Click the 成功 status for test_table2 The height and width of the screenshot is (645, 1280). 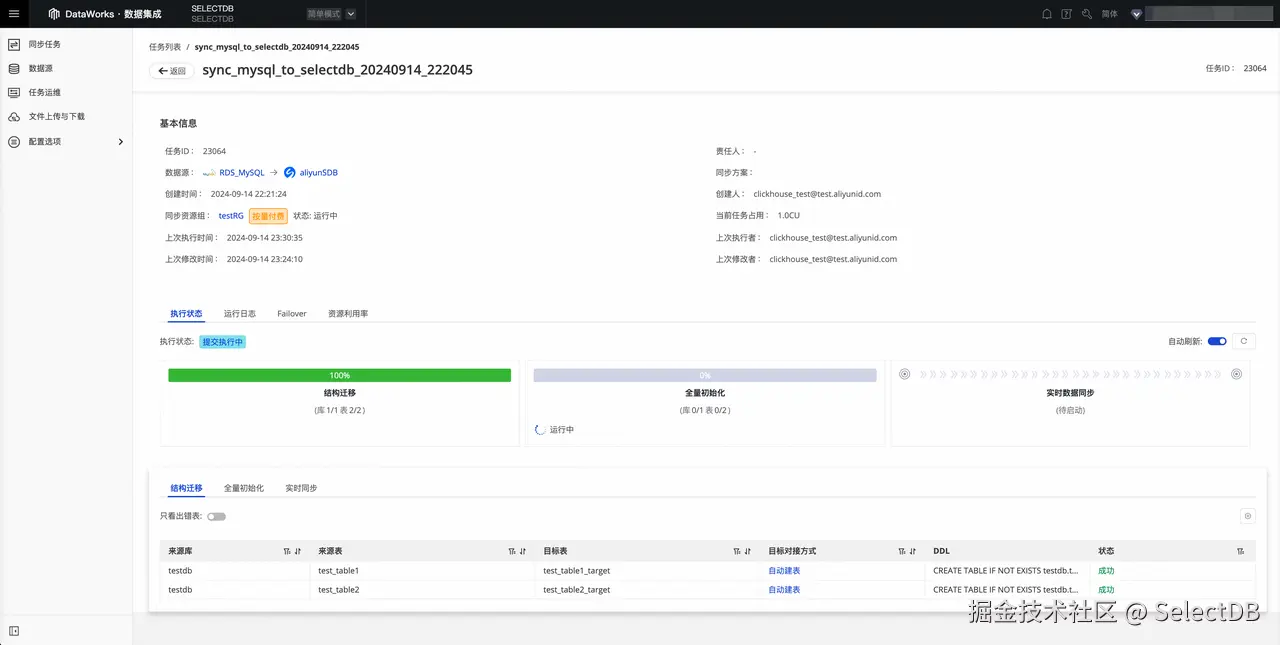click(x=1106, y=590)
